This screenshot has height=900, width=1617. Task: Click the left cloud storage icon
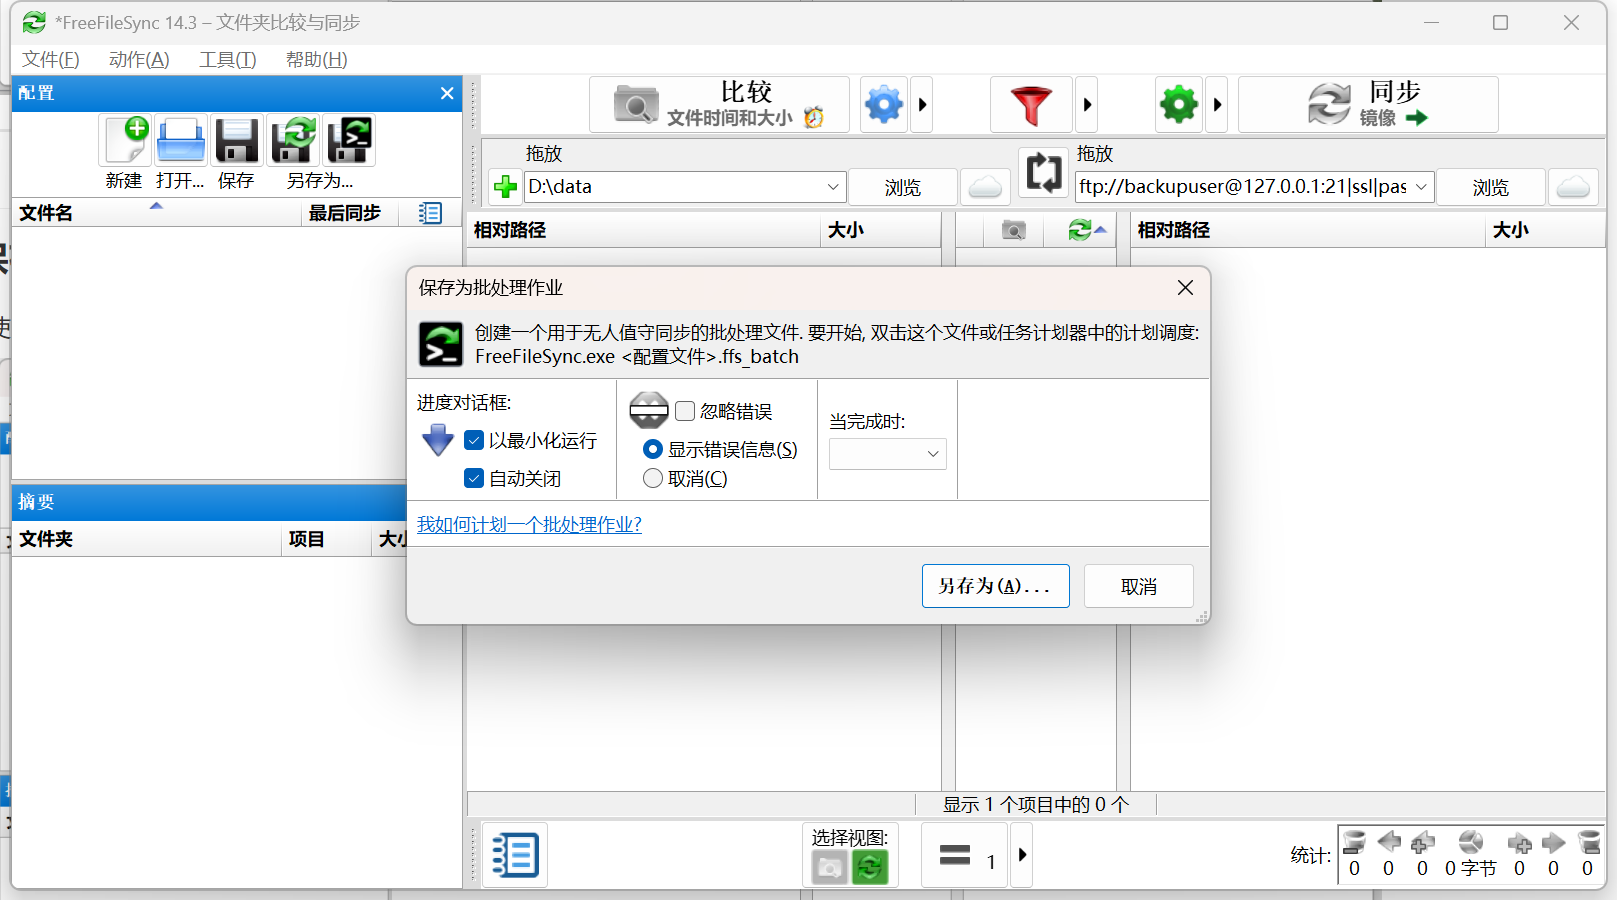[x=985, y=187]
